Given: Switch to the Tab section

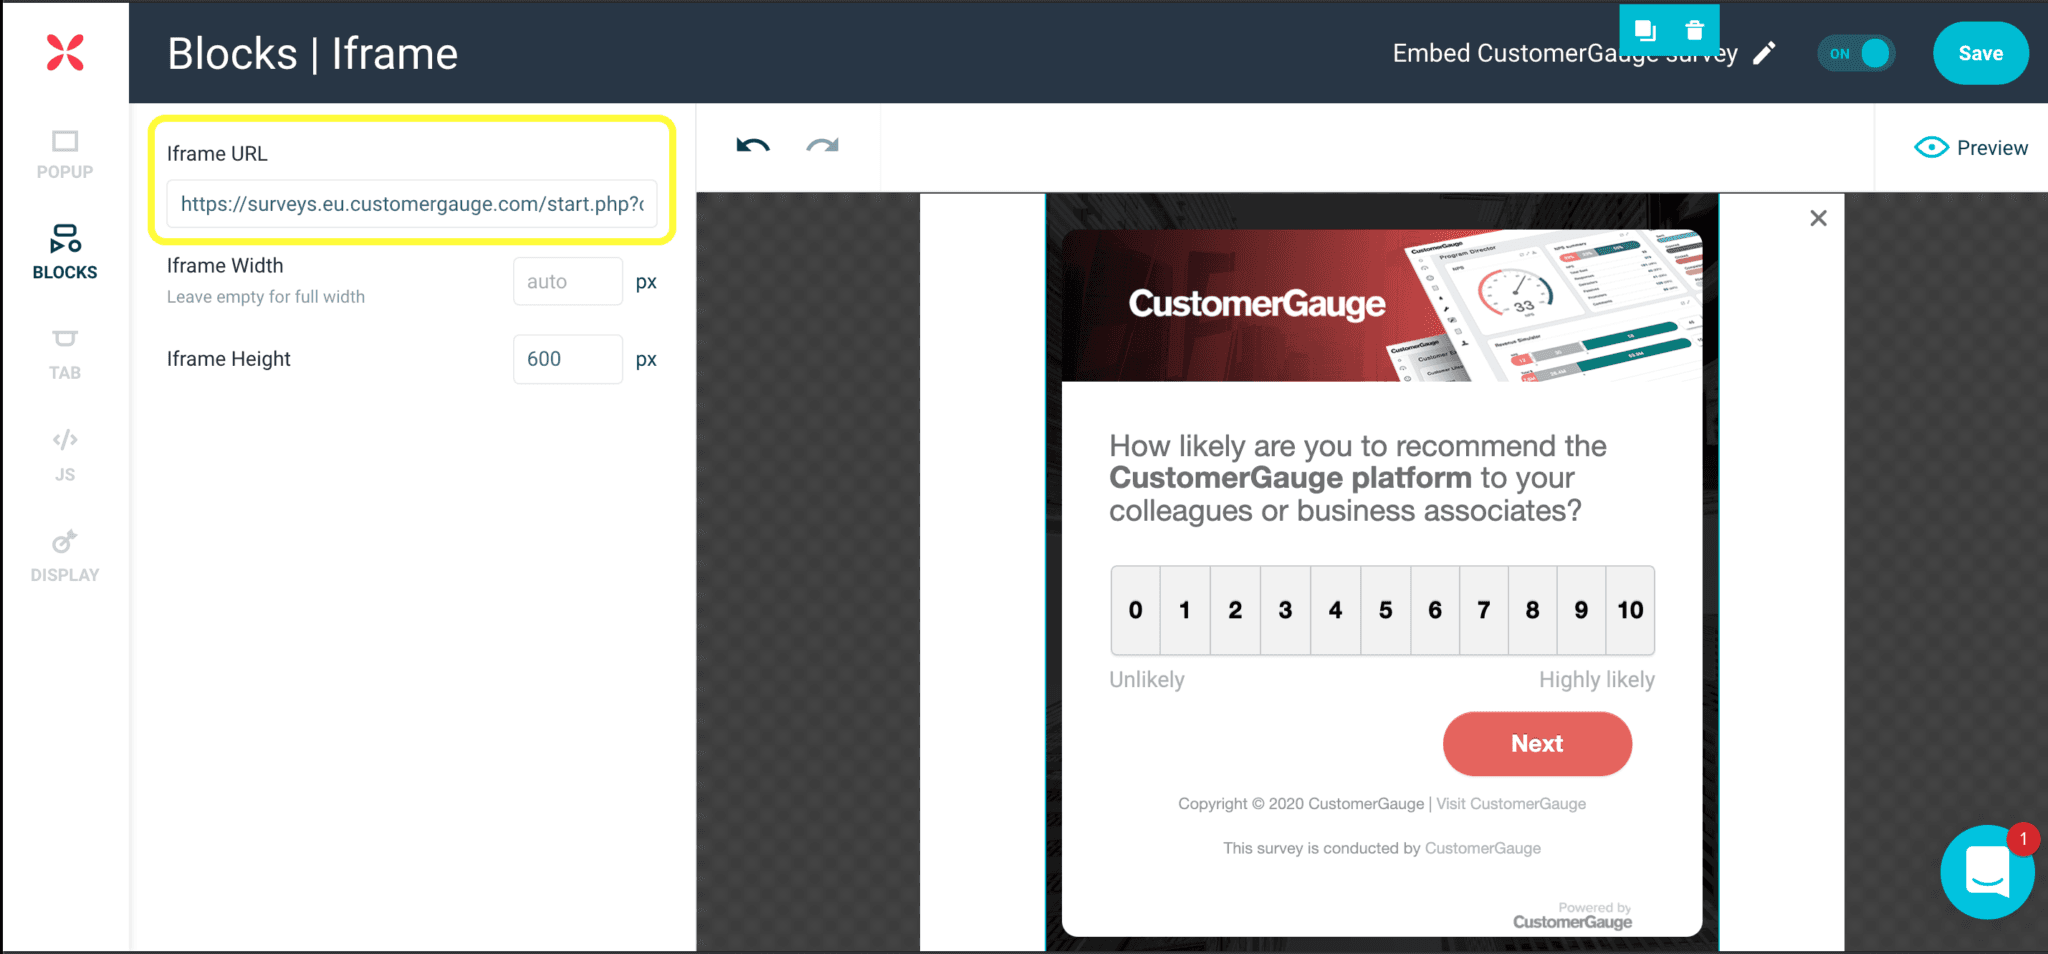Looking at the screenshot, I should (65, 355).
